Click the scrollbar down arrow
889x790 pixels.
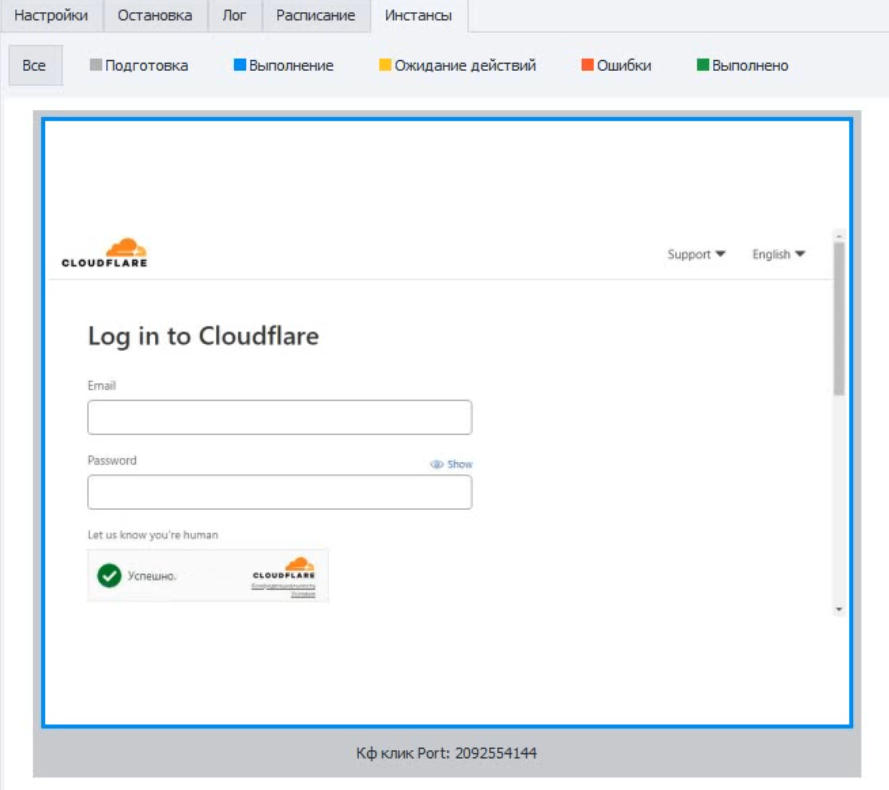tap(839, 610)
